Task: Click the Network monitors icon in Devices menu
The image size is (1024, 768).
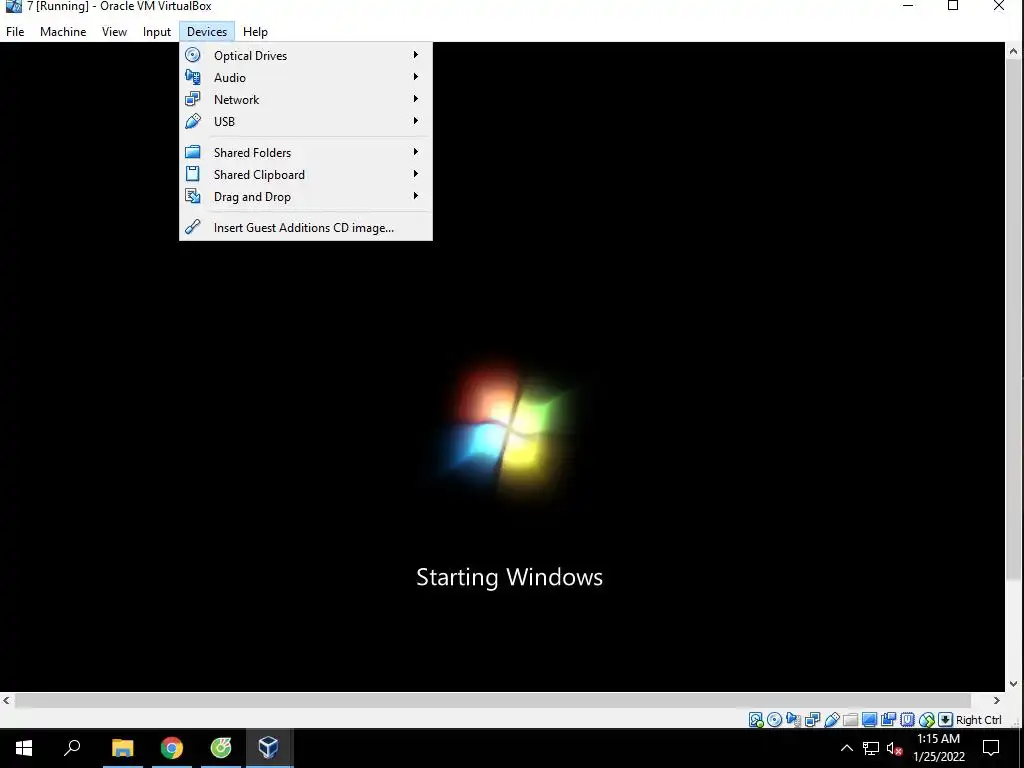Action: click(x=193, y=99)
